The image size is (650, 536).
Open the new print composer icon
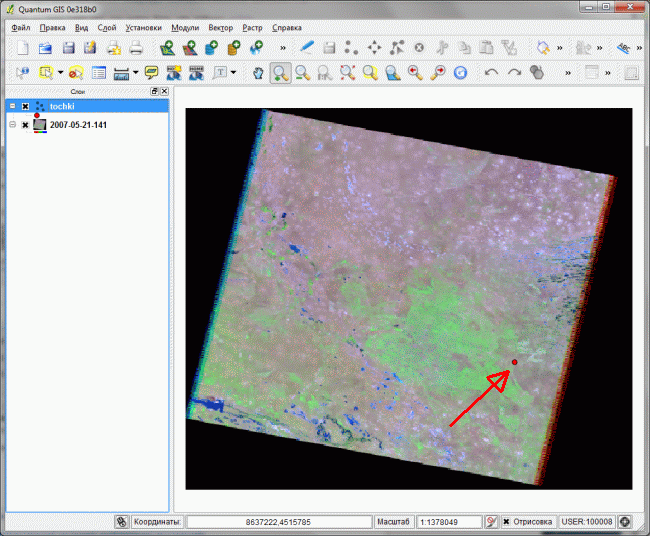(x=114, y=48)
